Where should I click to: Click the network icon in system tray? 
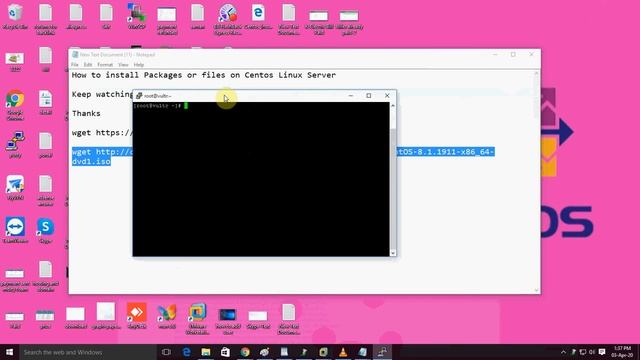click(583, 352)
